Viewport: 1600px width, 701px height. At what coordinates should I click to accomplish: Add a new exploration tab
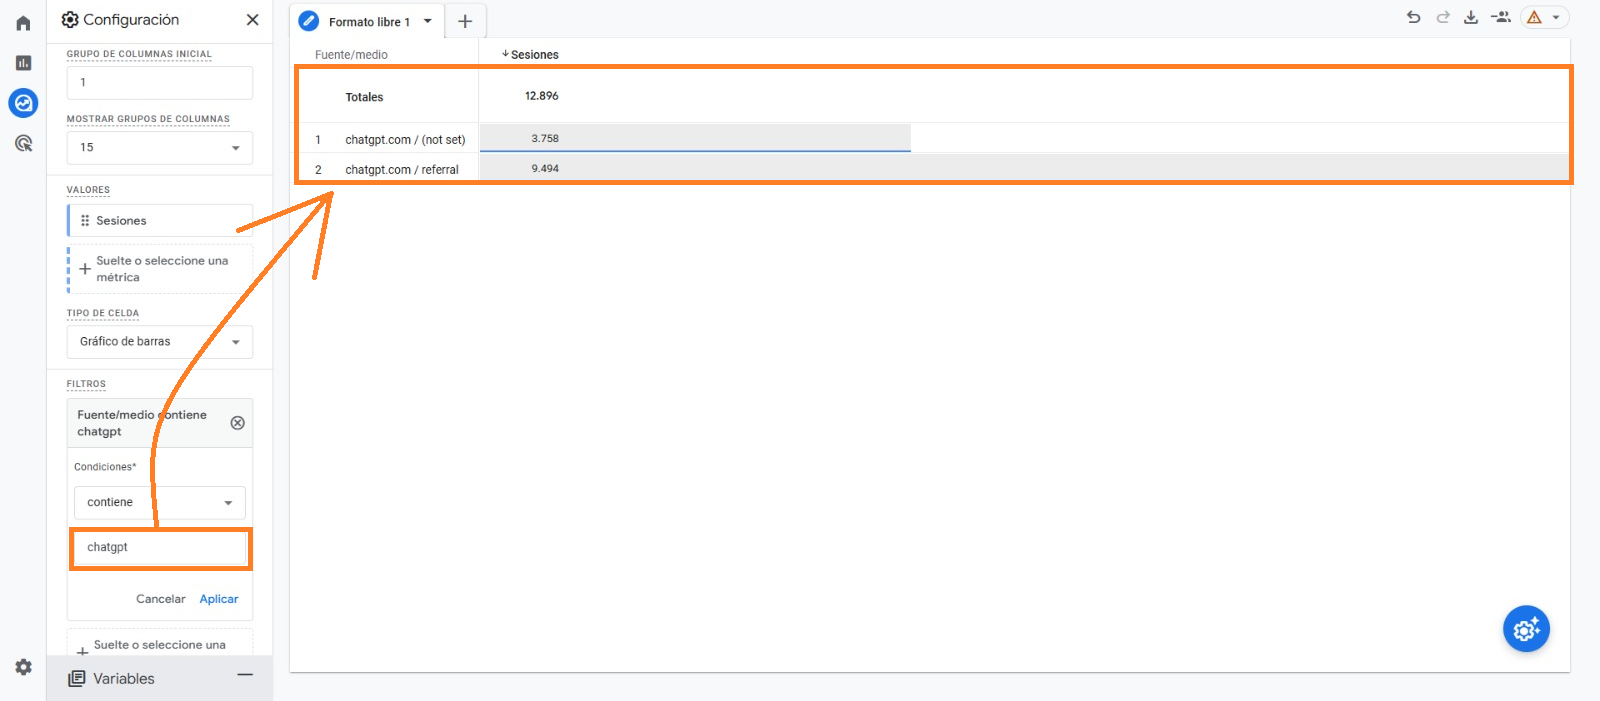point(465,21)
